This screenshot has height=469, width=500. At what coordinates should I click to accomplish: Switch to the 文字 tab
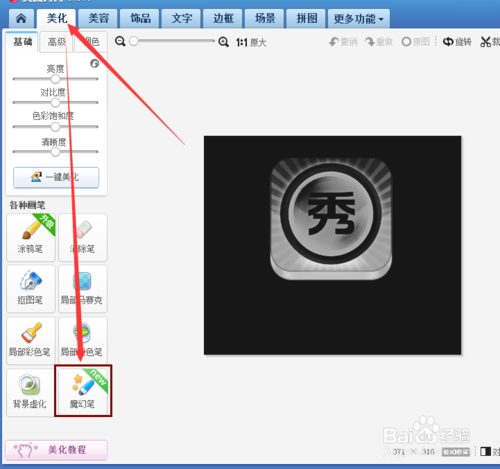click(182, 18)
